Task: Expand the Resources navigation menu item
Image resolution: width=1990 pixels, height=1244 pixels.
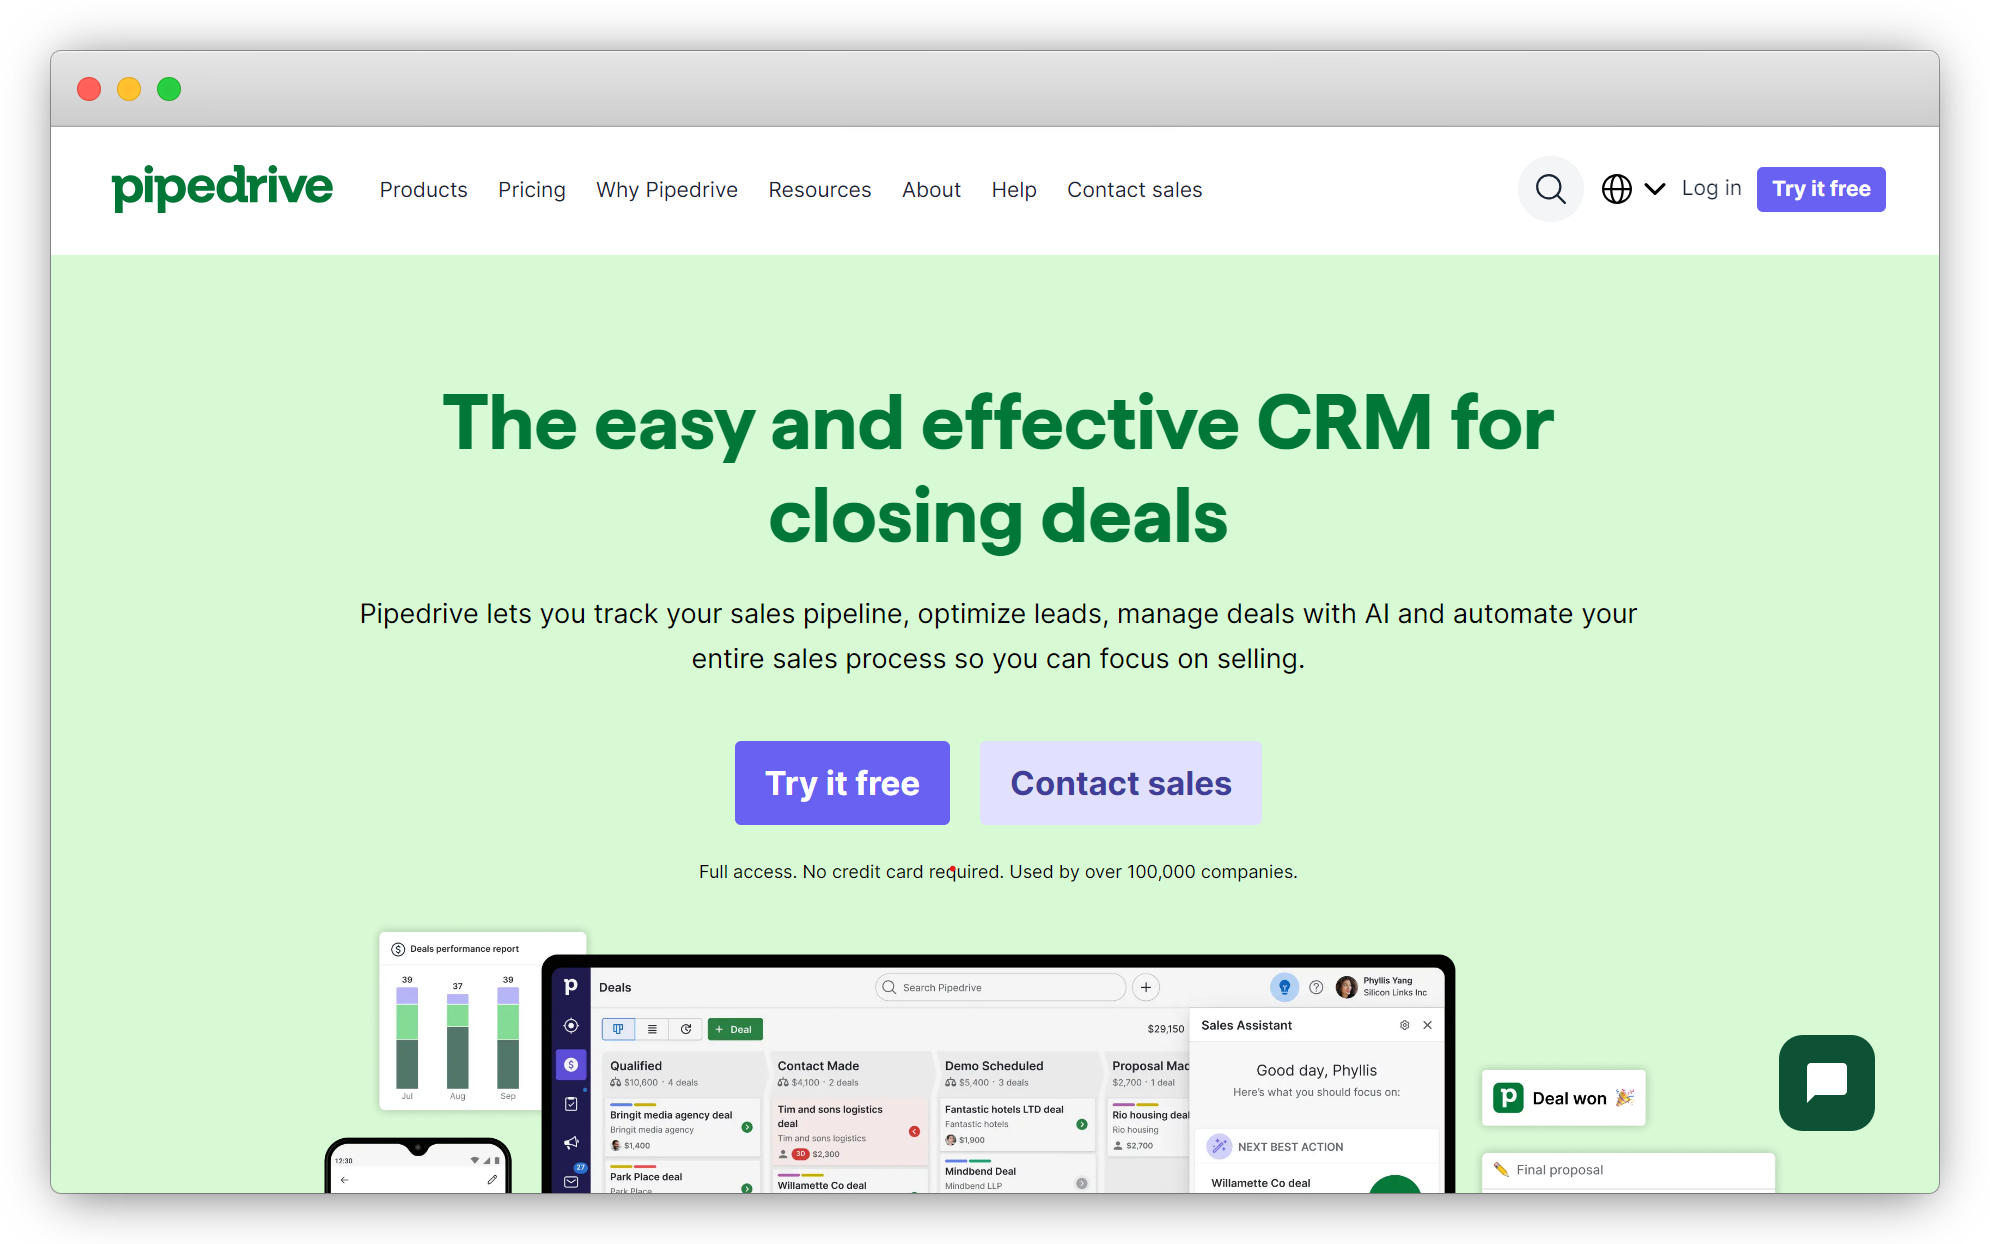Action: pos(819,188)
